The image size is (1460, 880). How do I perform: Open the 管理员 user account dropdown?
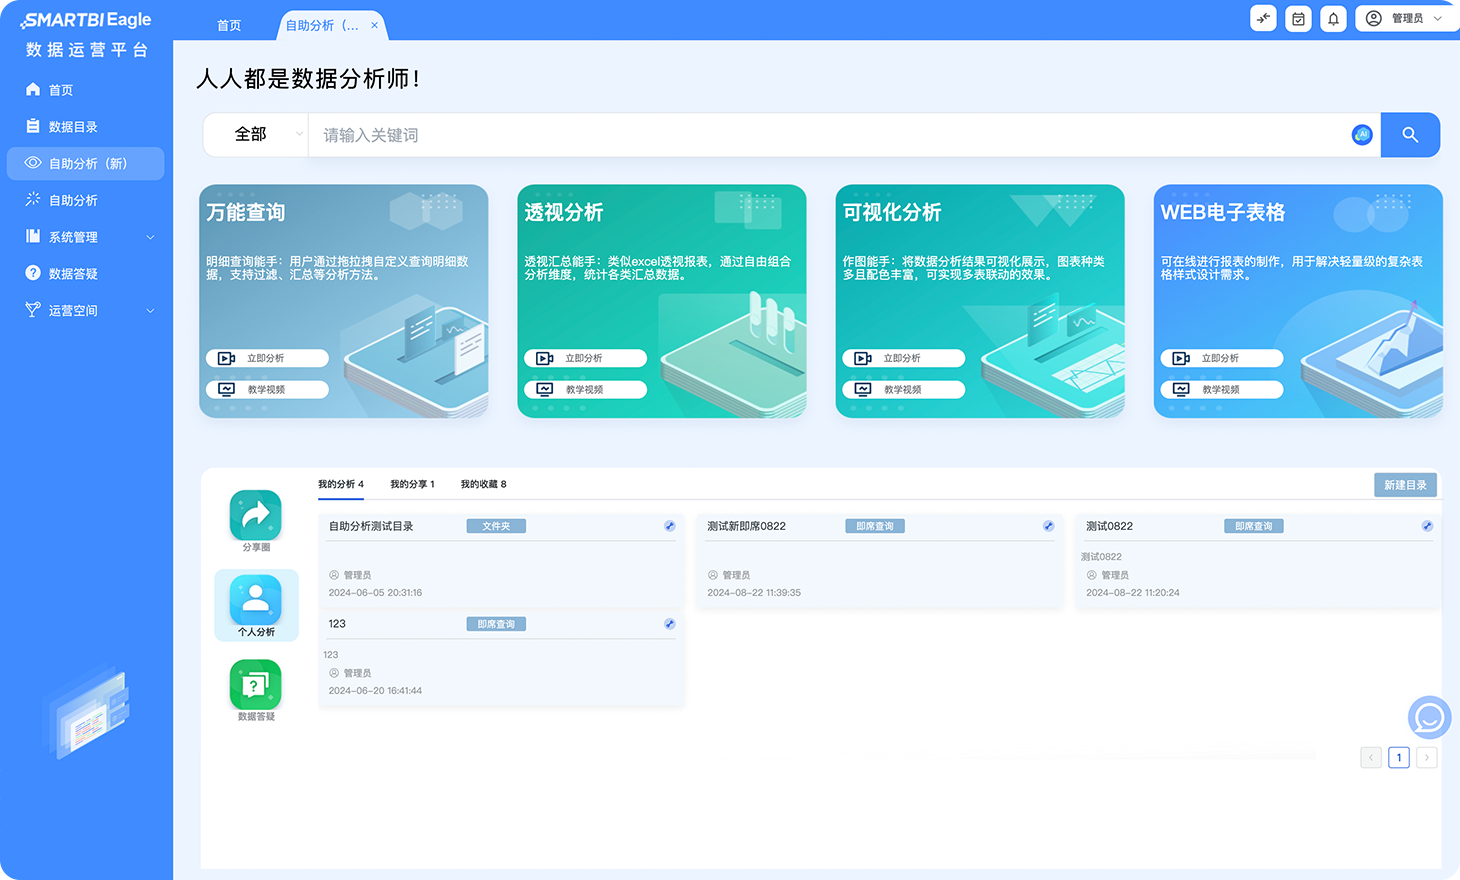pyautogui.click(x=1405, y=19)
